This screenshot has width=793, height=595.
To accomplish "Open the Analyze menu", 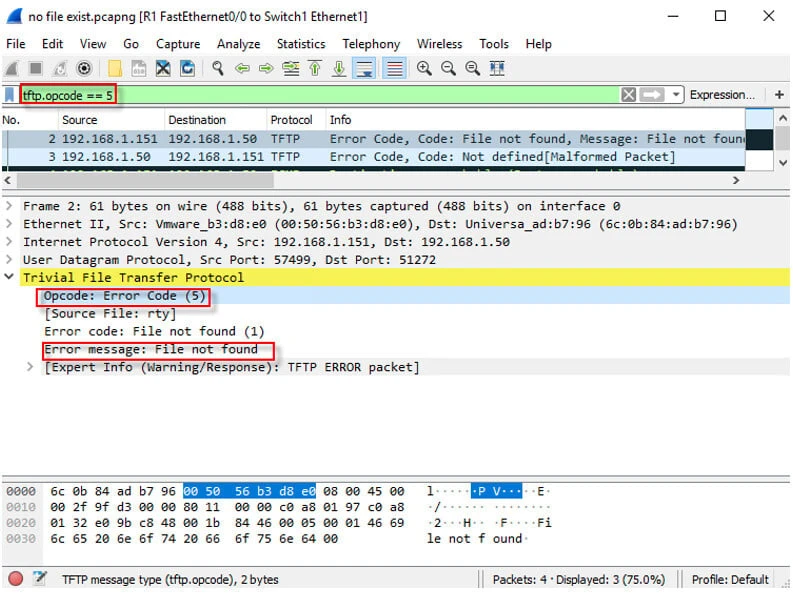I will [x=238, y=44].
